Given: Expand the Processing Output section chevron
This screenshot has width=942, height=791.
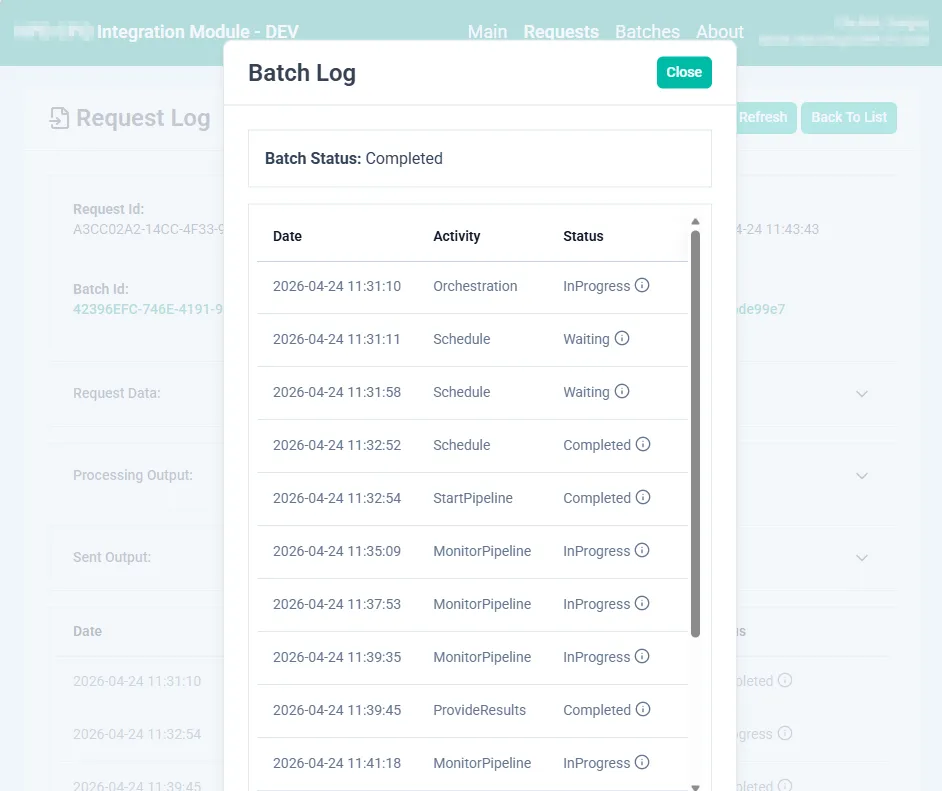Looking at the screenshot, I should point(862,476).
